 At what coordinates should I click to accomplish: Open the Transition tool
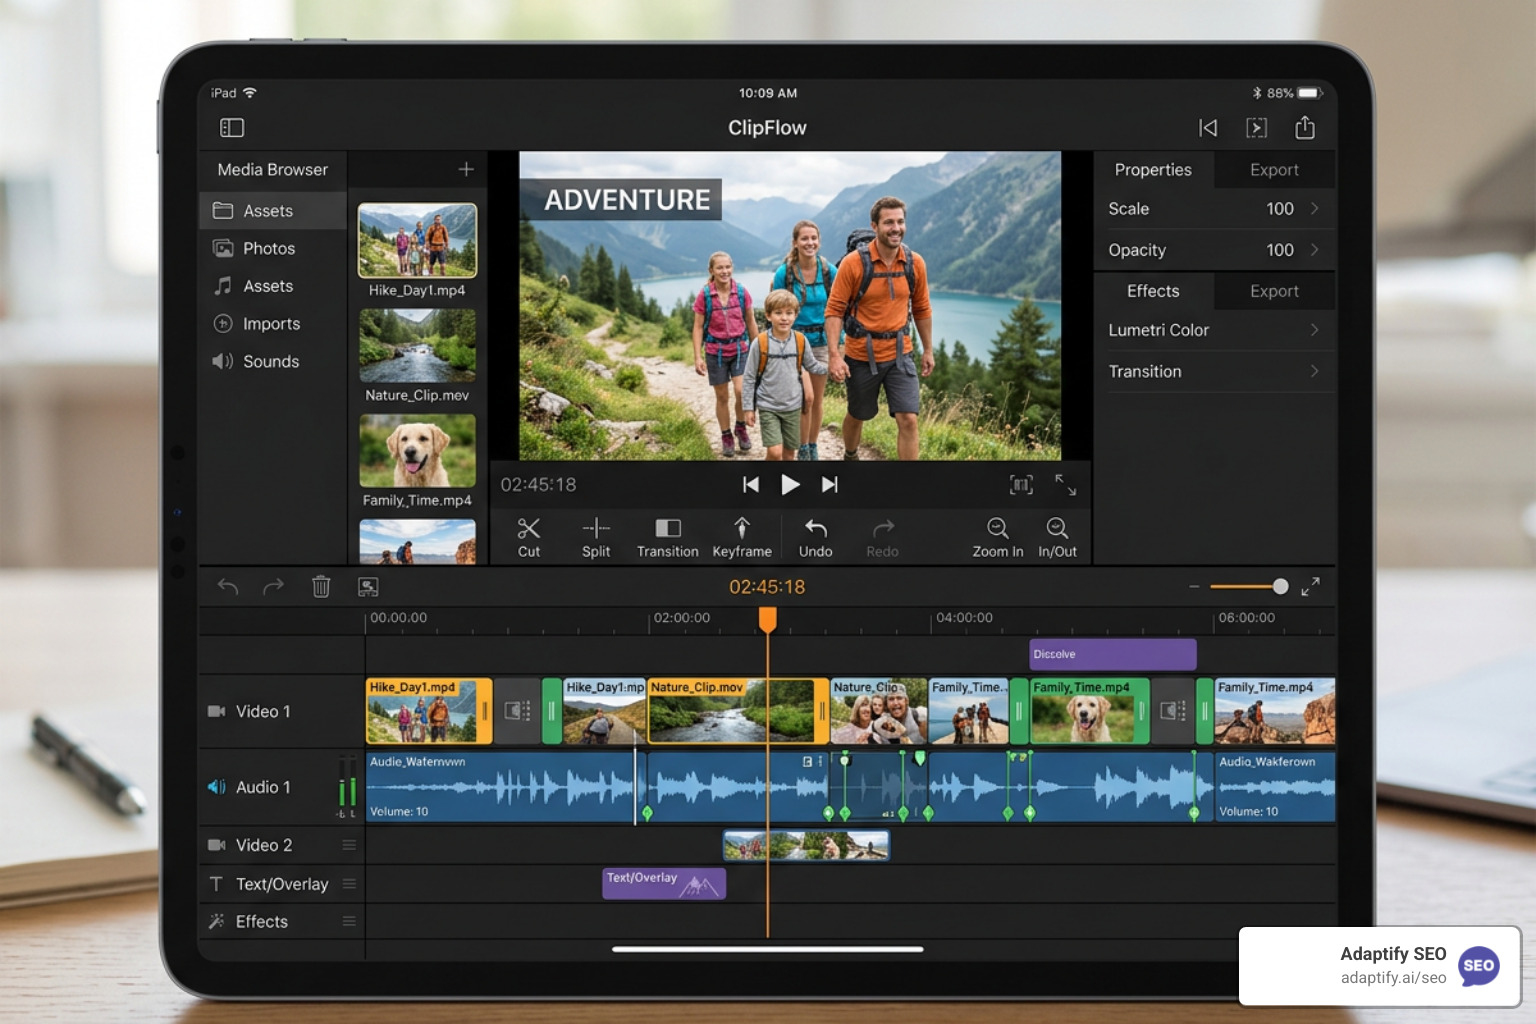pos(667,537)
